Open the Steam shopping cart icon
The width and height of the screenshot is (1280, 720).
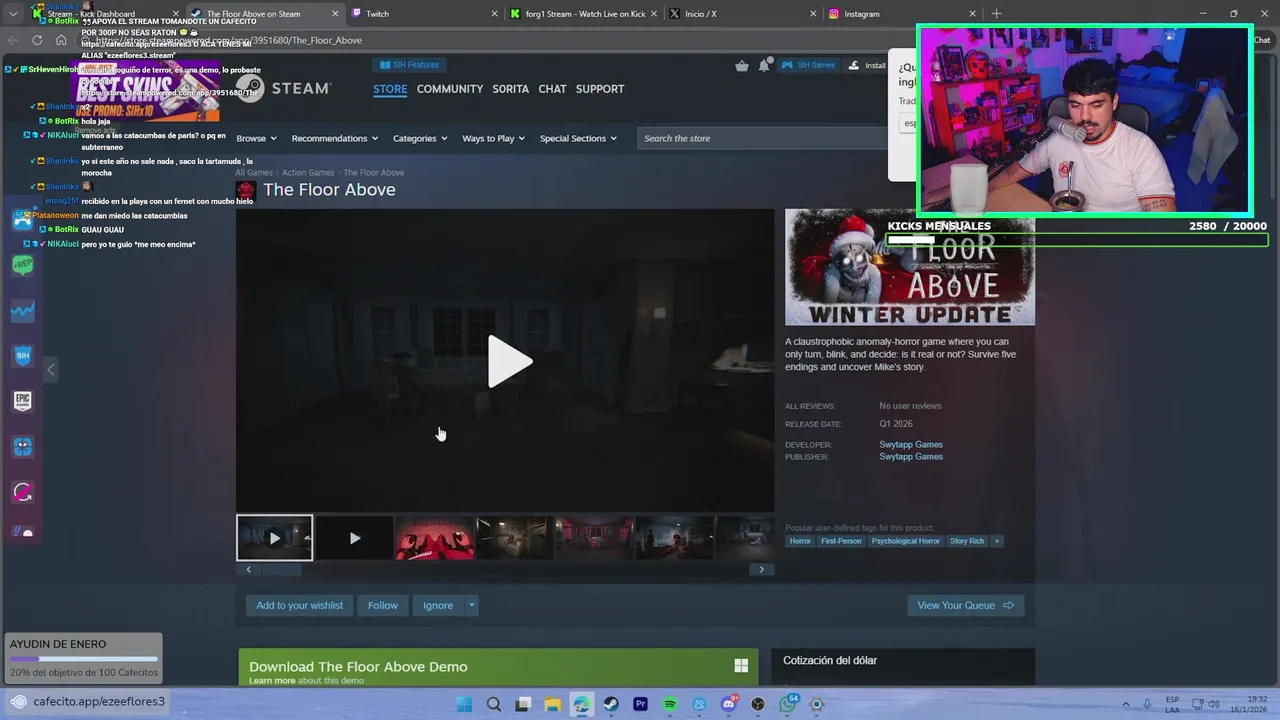742,65
